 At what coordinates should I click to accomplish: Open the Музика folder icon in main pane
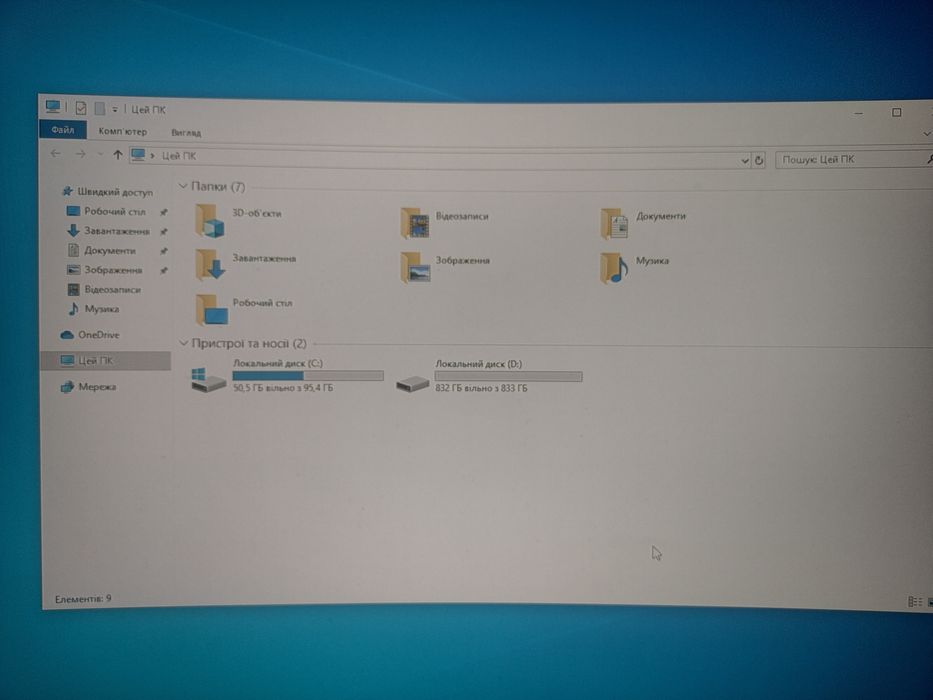click(614, 267)
